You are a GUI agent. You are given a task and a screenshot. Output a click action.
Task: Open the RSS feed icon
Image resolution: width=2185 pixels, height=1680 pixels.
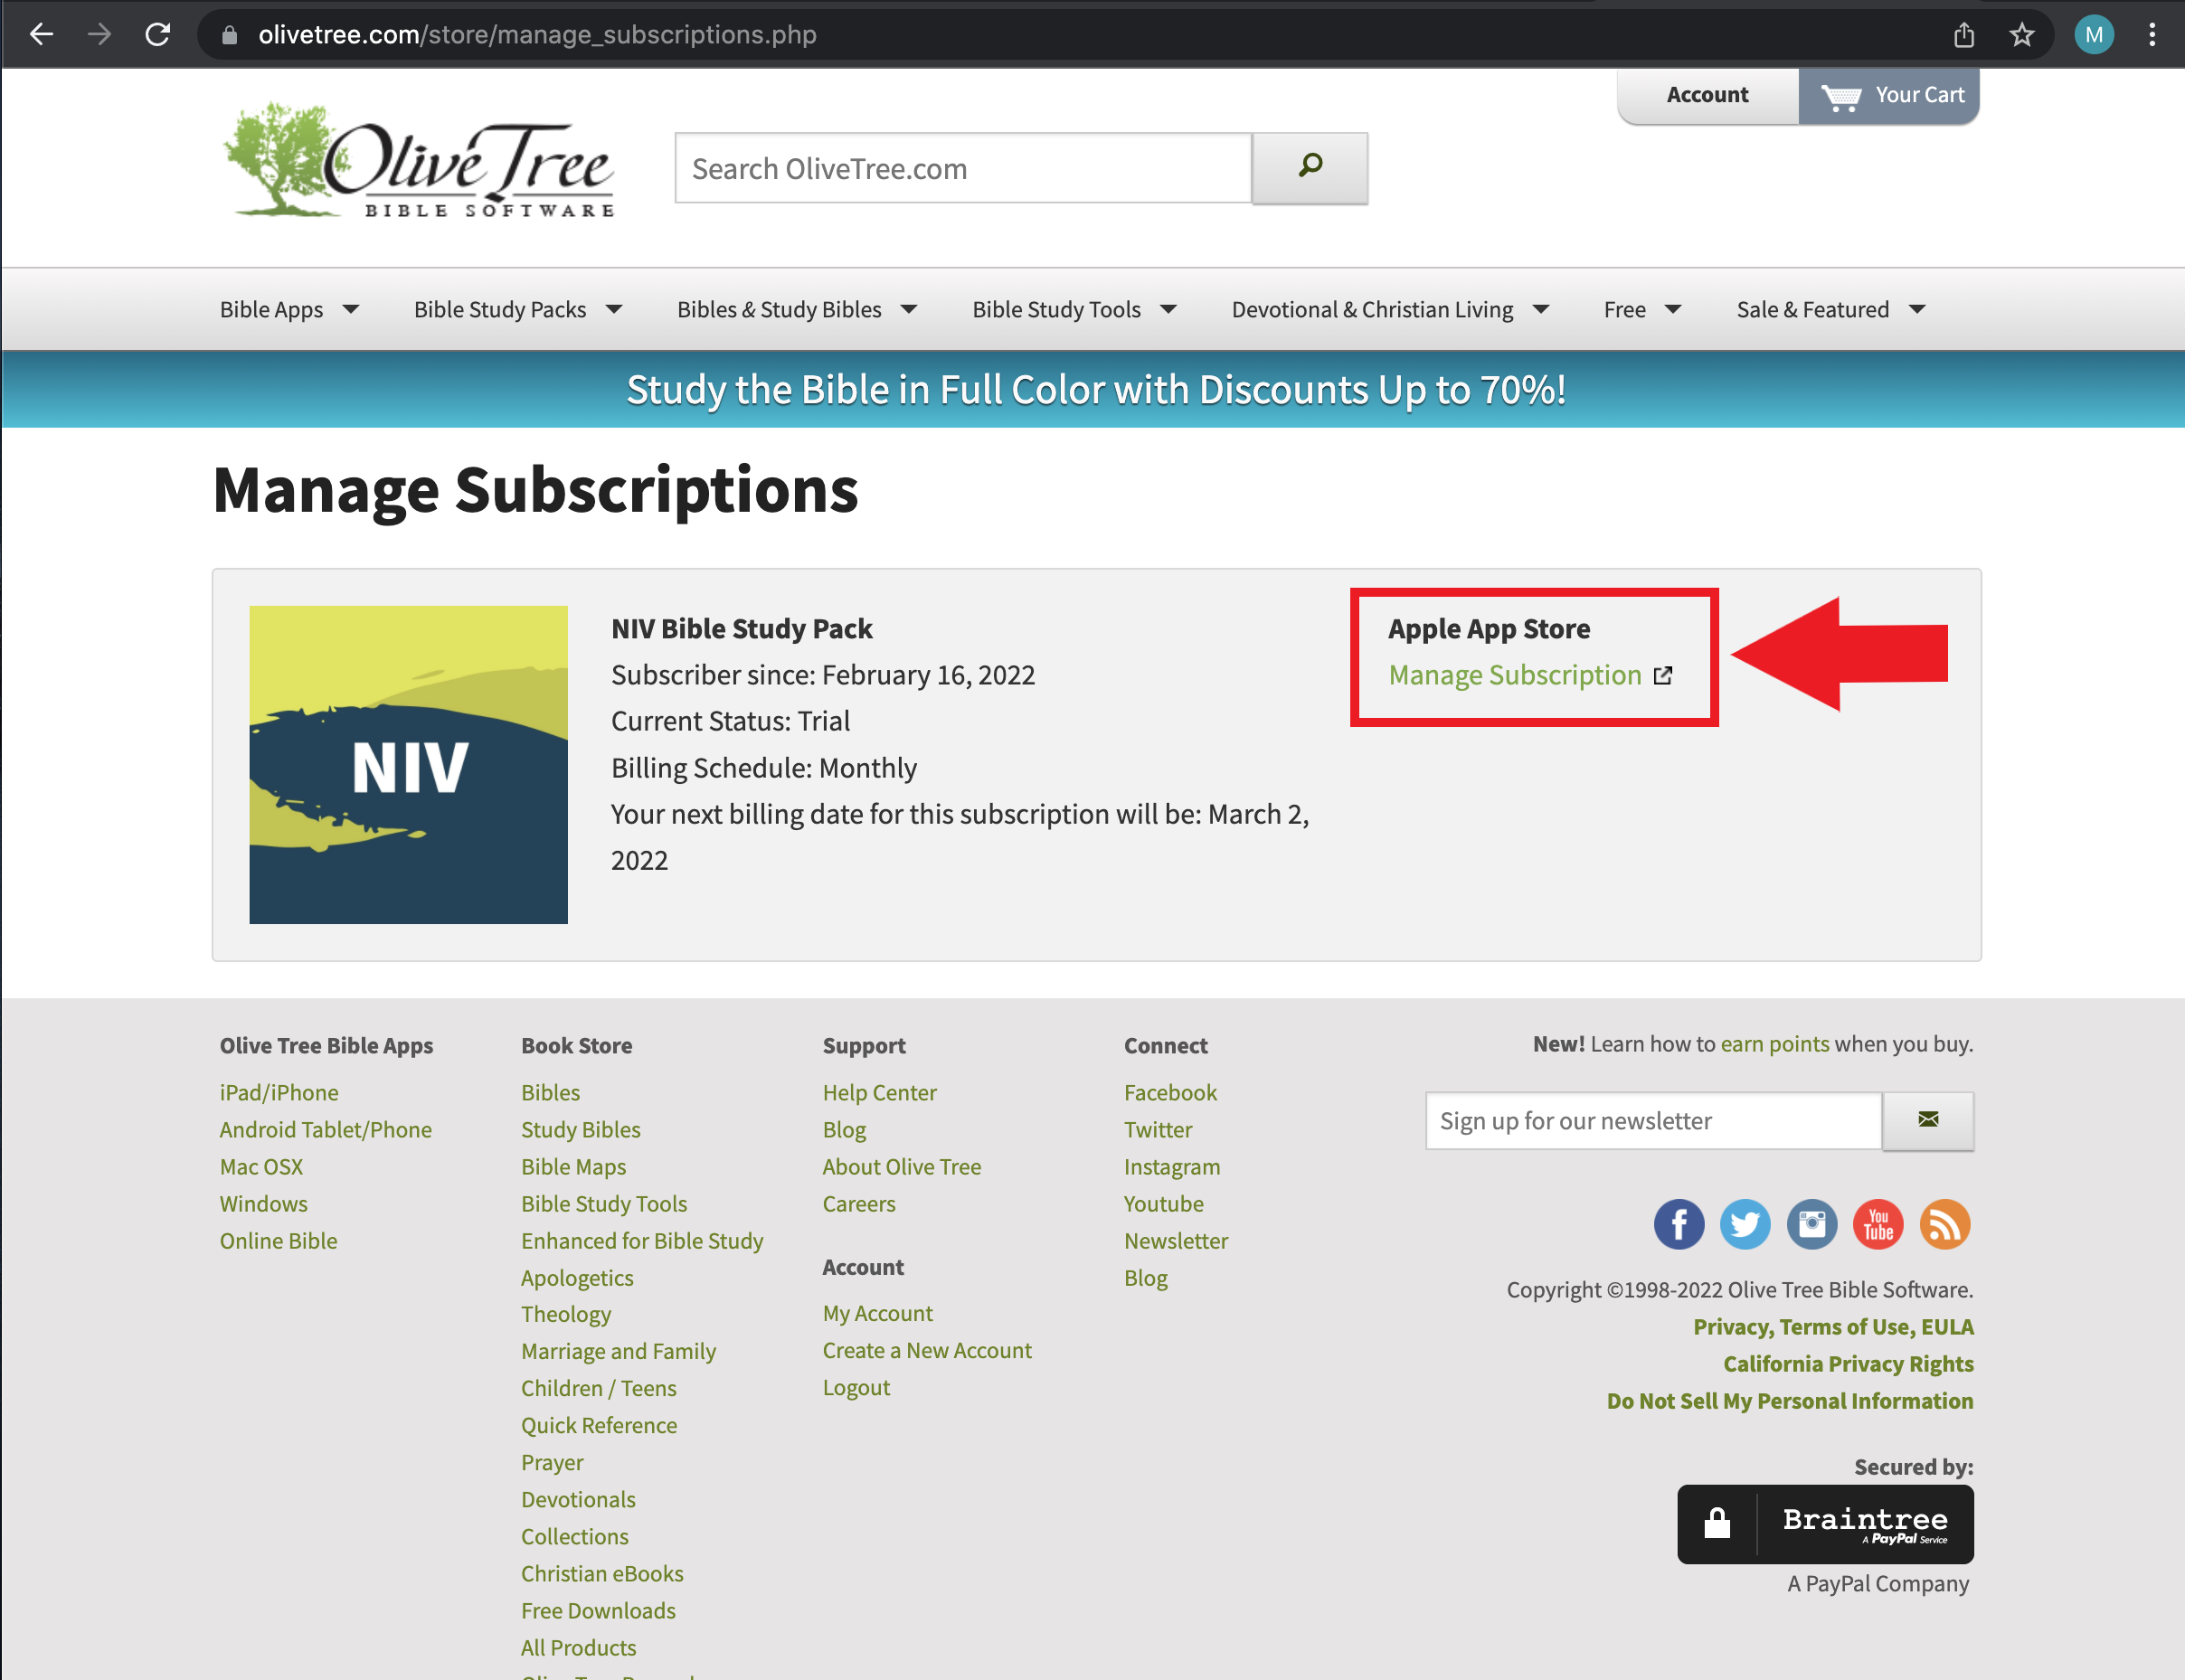click(x=1945, y=1224)
